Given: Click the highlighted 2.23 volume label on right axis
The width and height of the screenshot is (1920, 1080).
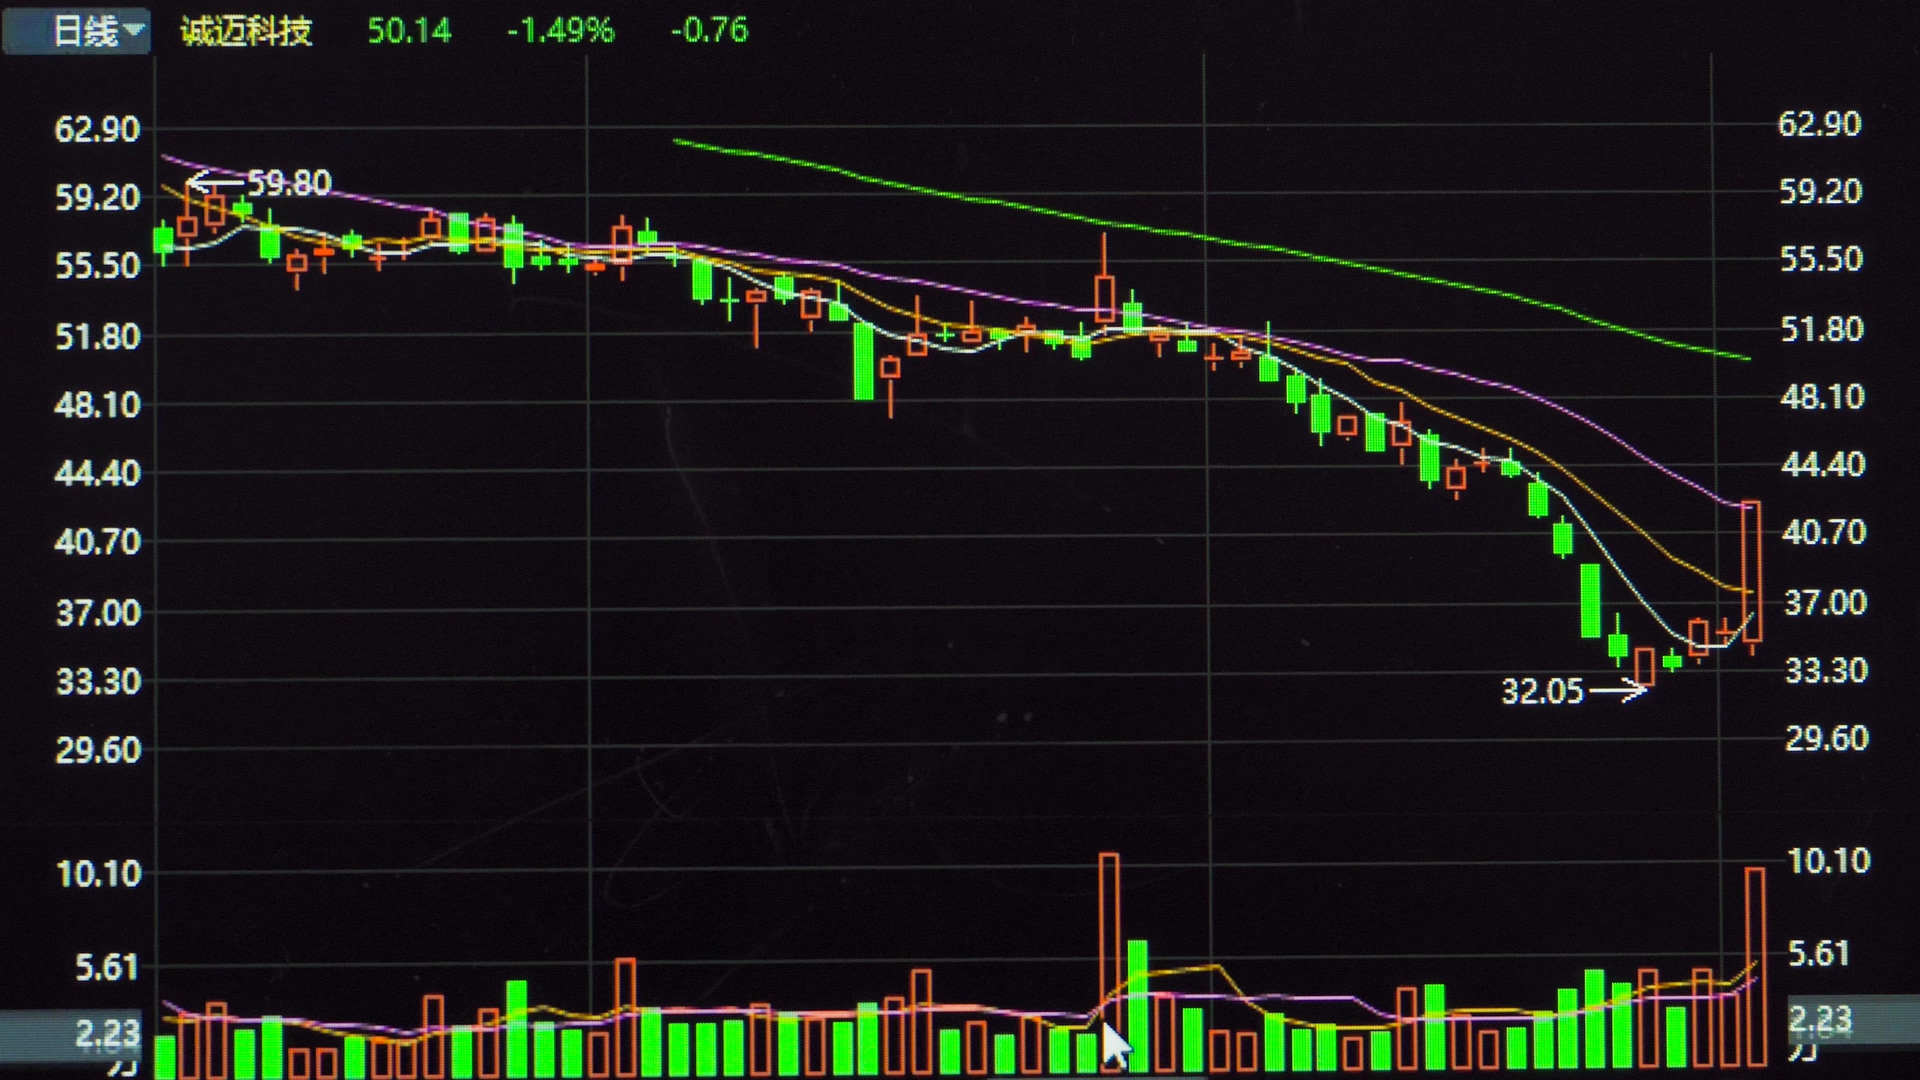Looking at the screenshot, I should click(x=1820, y=1018).
